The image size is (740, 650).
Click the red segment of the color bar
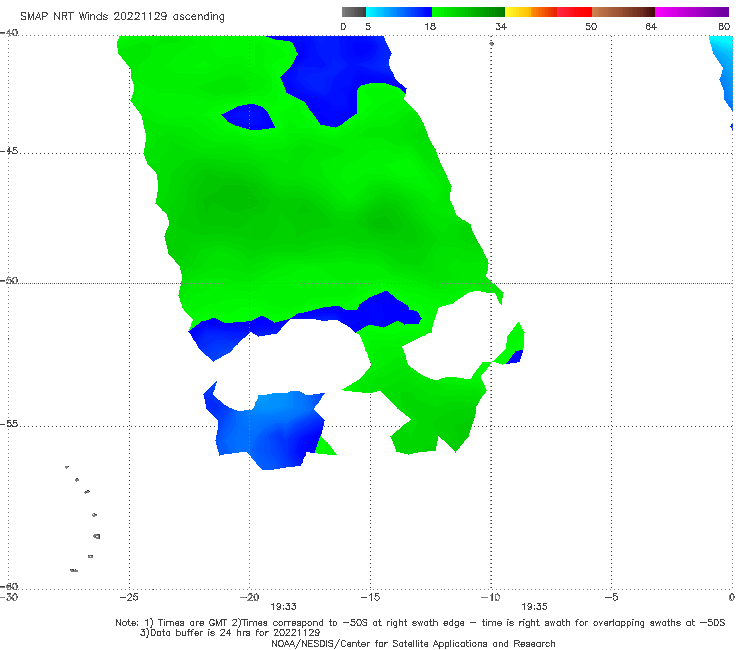click(574, 12)
